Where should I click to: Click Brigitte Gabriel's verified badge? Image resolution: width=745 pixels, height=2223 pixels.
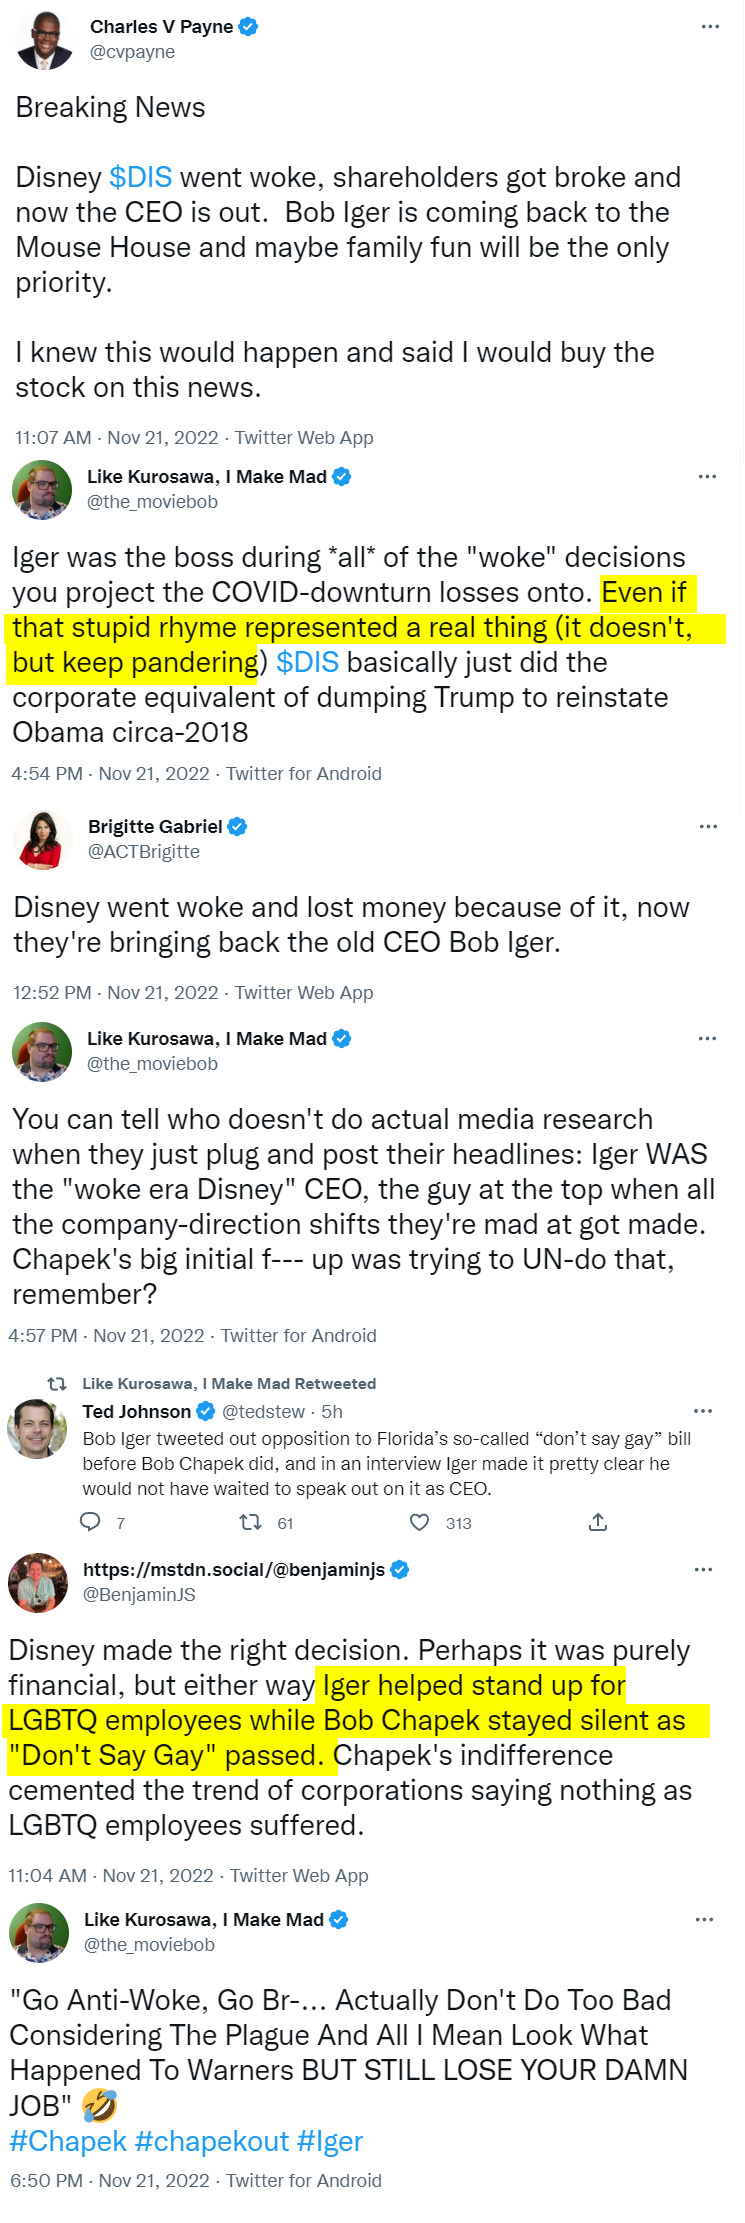click(237, 826)
